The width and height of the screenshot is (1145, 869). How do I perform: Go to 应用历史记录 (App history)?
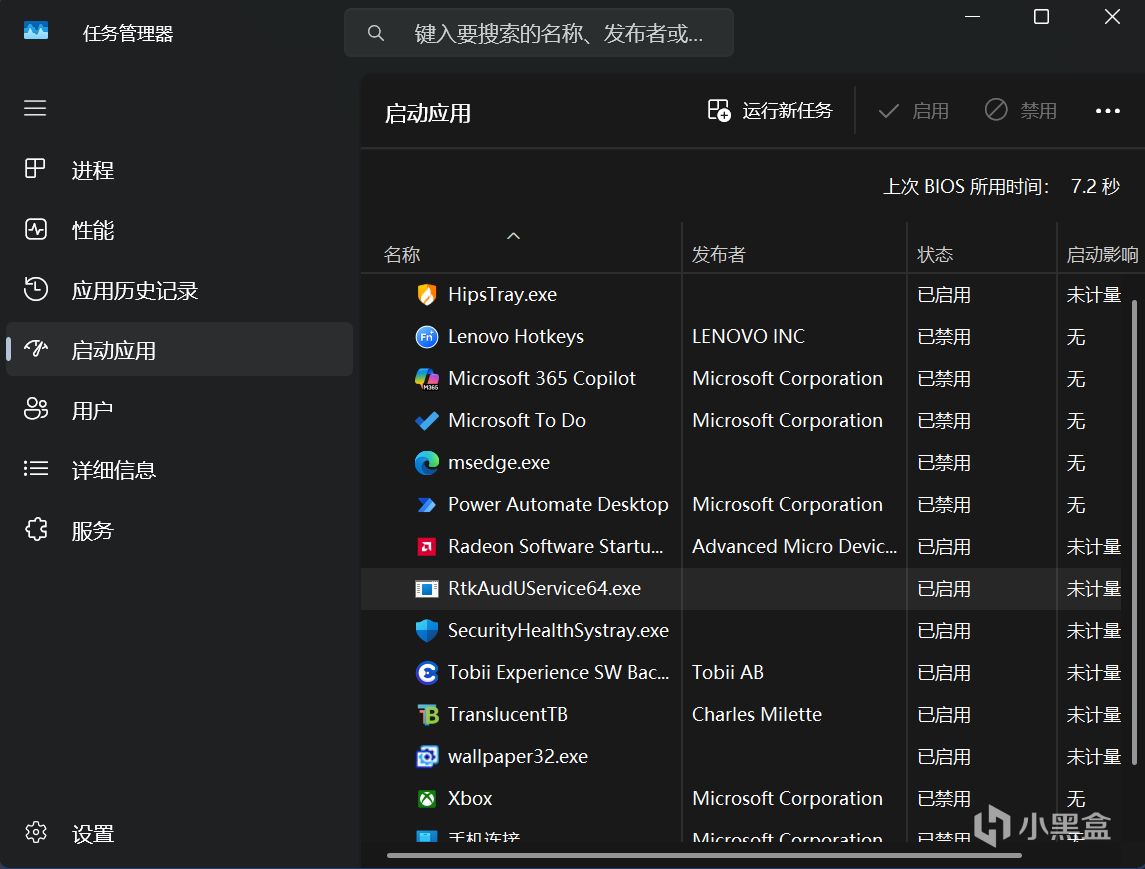(134, 291)
